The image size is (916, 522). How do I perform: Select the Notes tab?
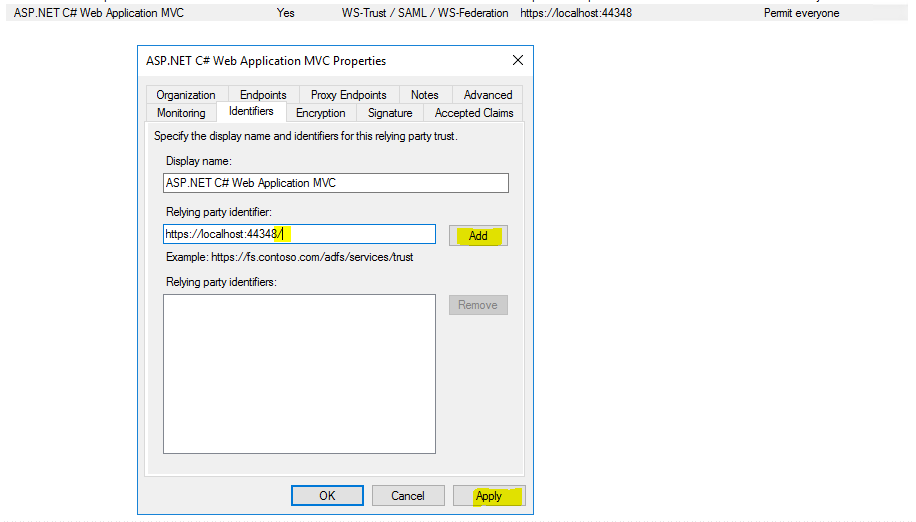424,95
